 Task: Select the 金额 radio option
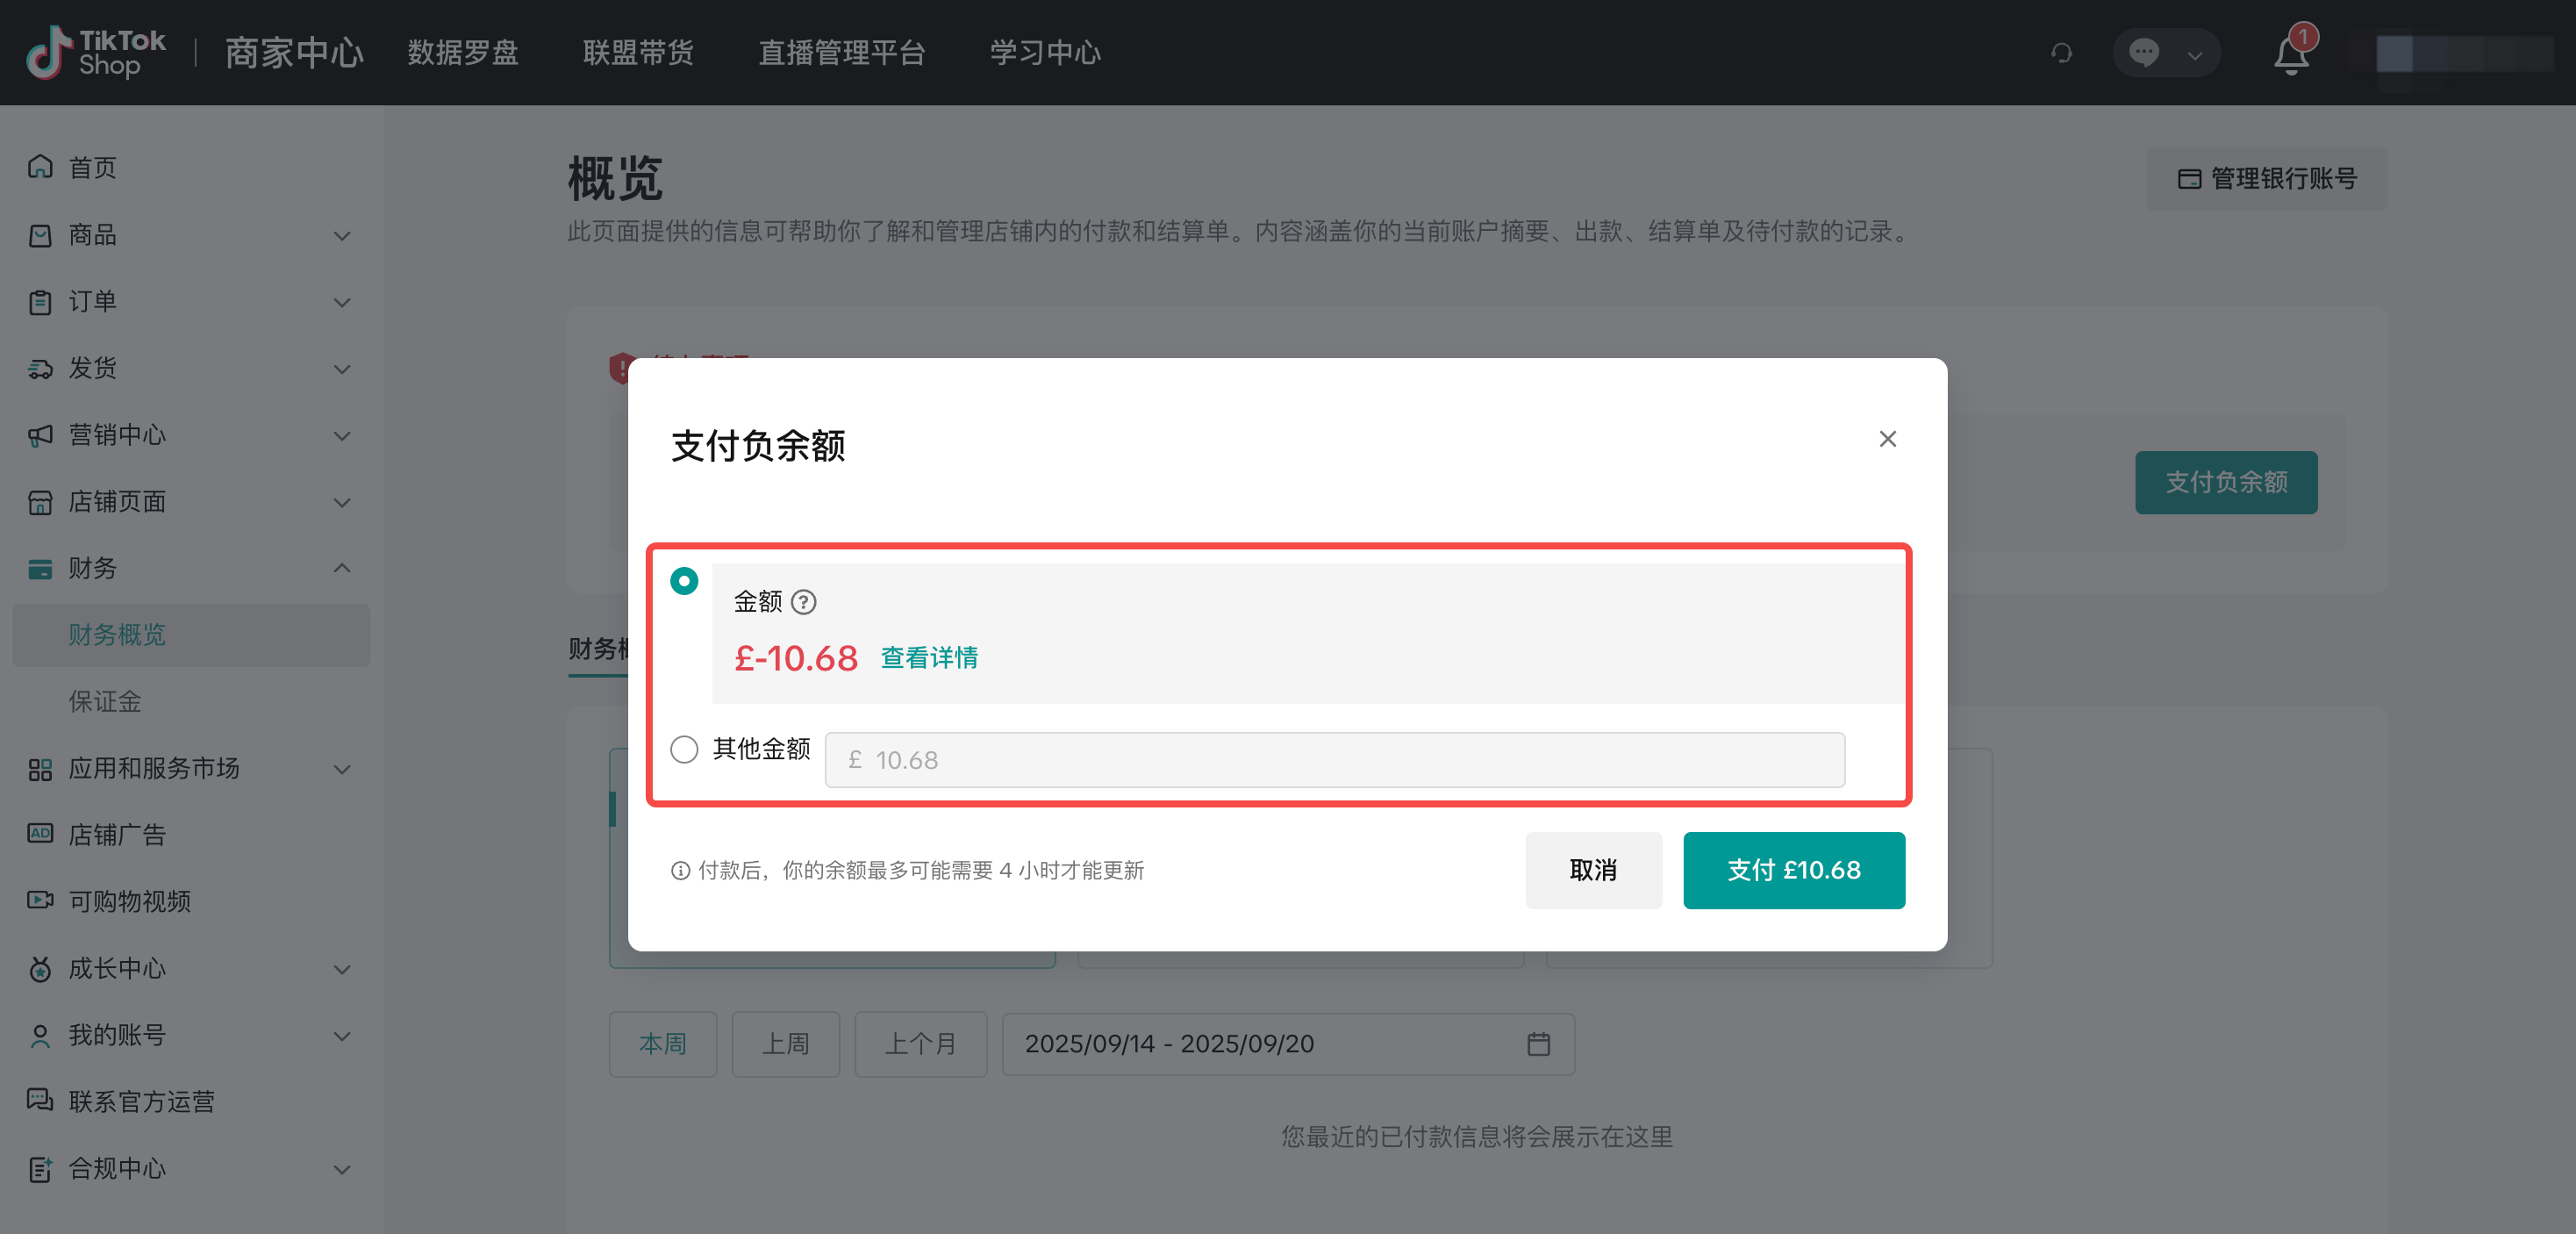tap(684, 581)
